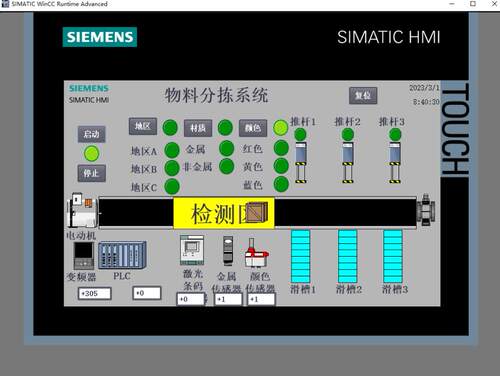This screenshot has height=376, width=500.
Task: Close the WinCC Runtime Advanced window
Action: 494,4
